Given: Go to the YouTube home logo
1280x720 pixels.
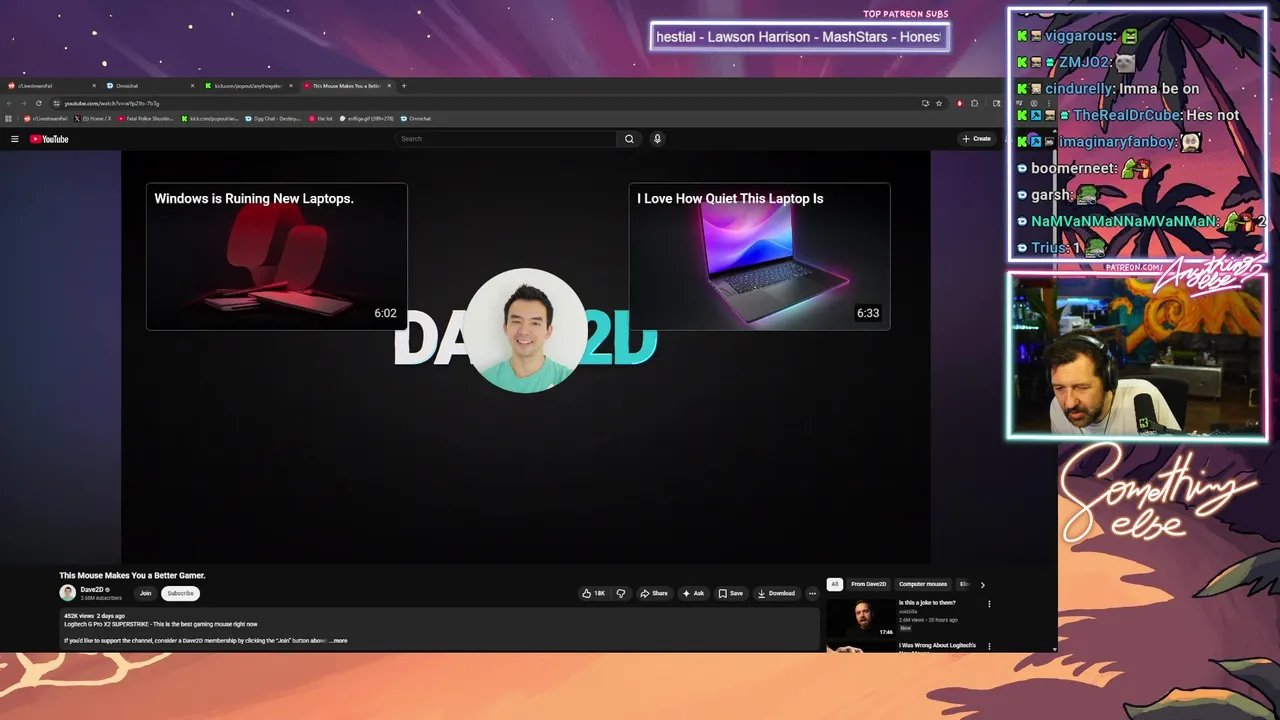Looking at the screenshot, I should 49,139.
